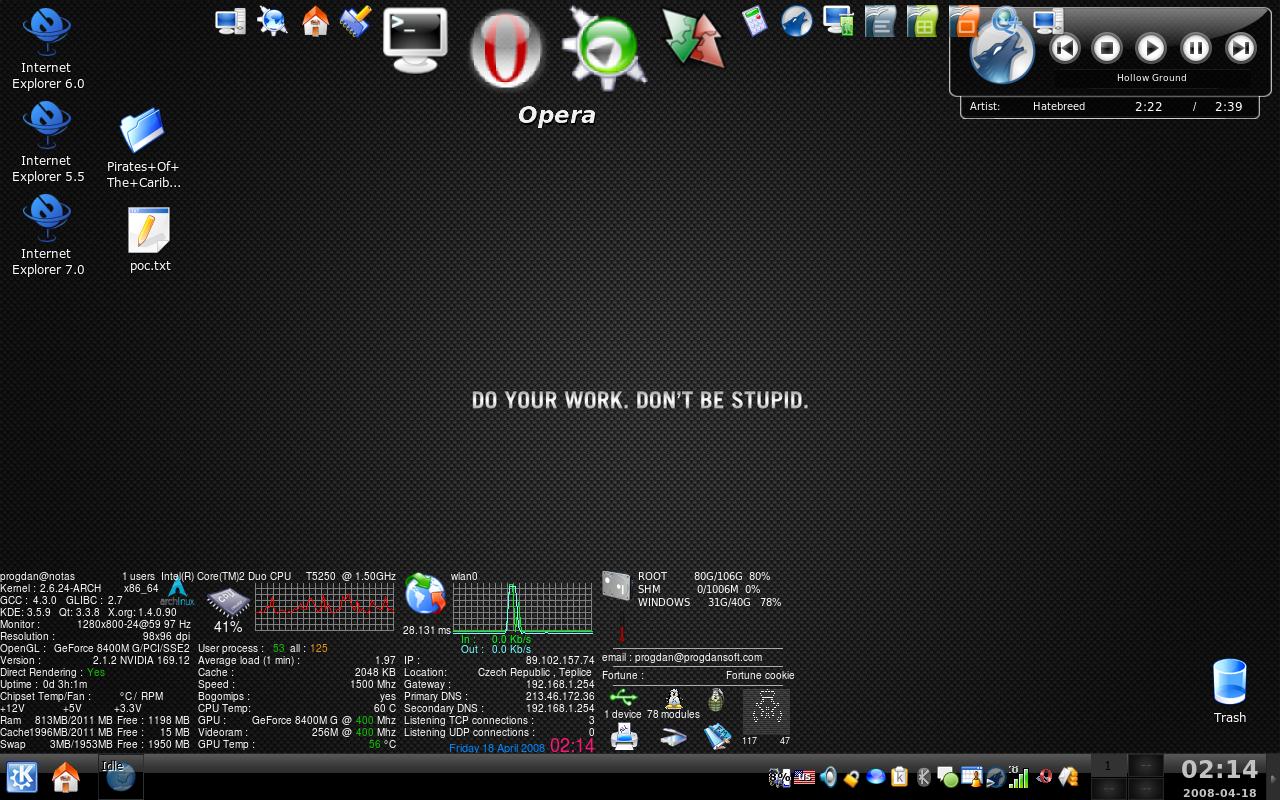Image resolution: width=1280 pixels, height=800 pixels.
Task: Expand the panel hide arrow at the far right
Action: point(1272,777)
